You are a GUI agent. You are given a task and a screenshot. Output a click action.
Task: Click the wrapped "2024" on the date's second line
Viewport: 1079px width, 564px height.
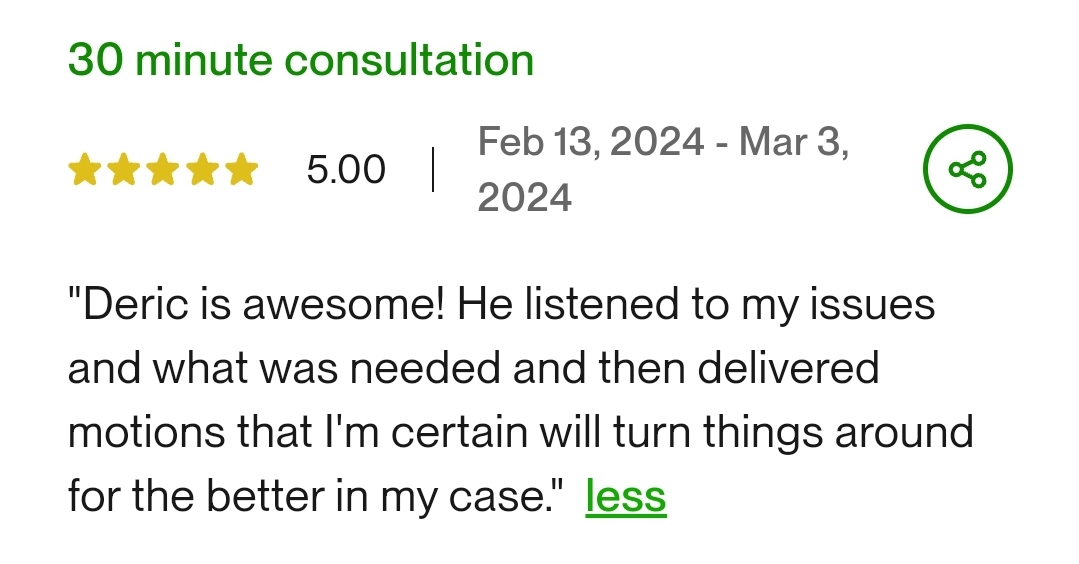click(524, 198)
